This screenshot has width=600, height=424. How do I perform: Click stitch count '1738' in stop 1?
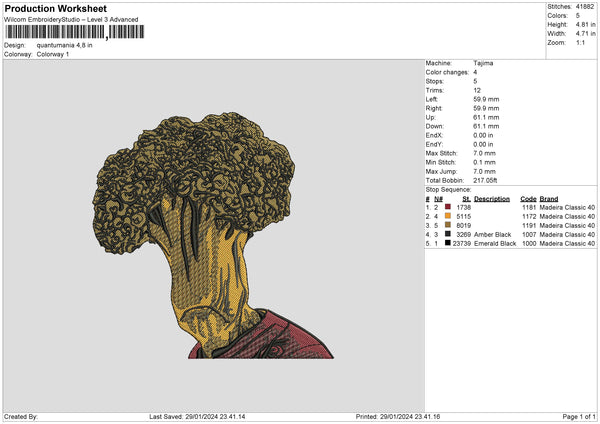[x=463, y=207]
